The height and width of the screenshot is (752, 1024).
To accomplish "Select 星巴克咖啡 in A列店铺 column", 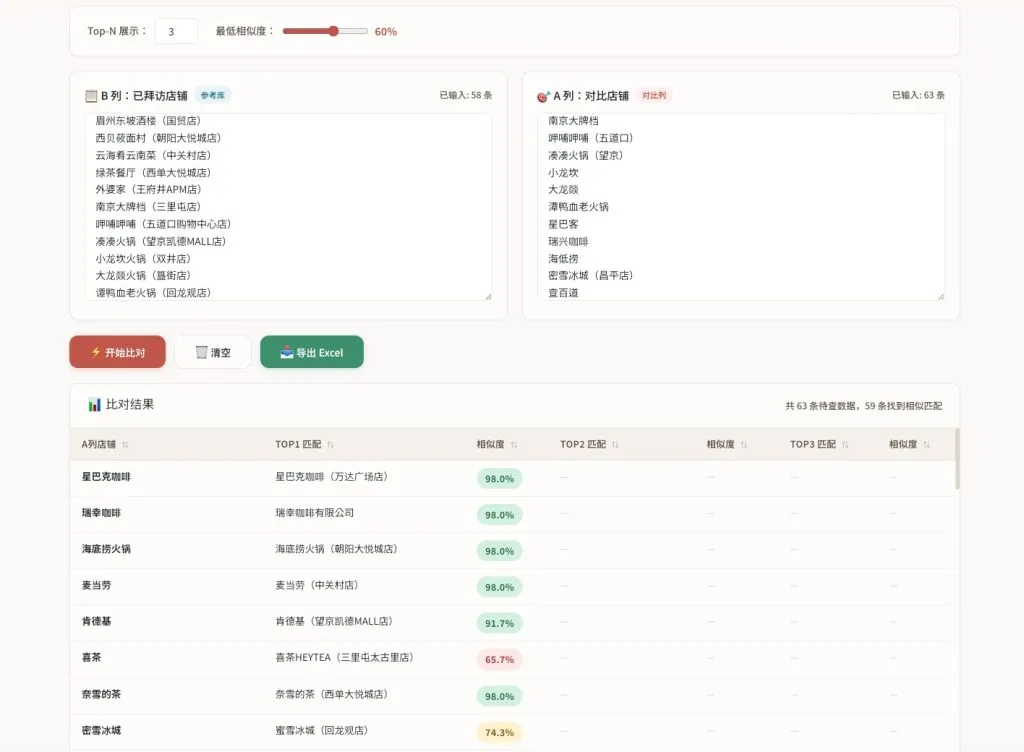I will pyautogui.click(x=106, y=477).
